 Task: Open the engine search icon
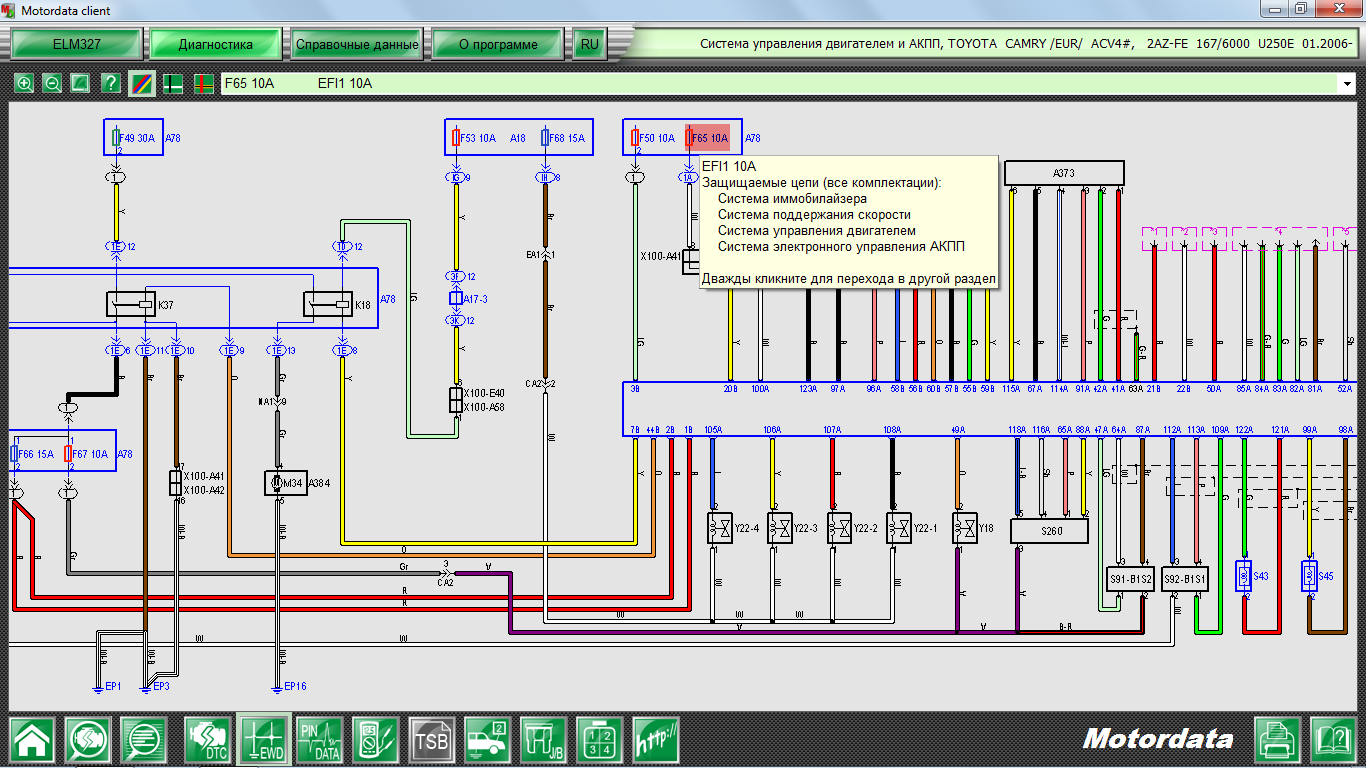[89, 740]
